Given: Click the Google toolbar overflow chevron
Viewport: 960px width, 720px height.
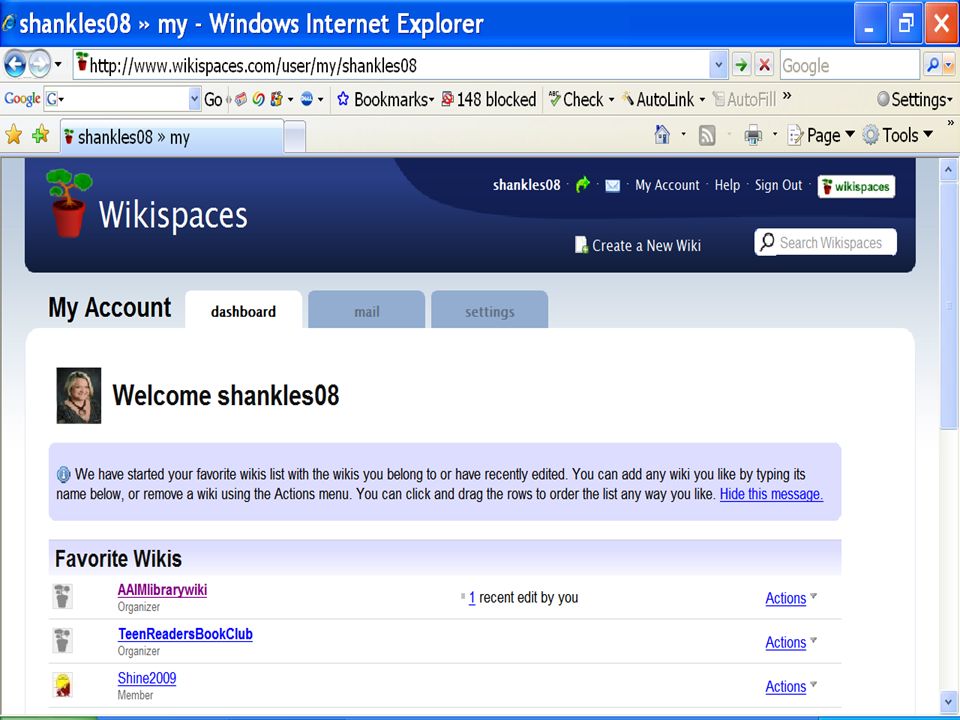Looking at the screenshot, I should click(x=787, y=95).
